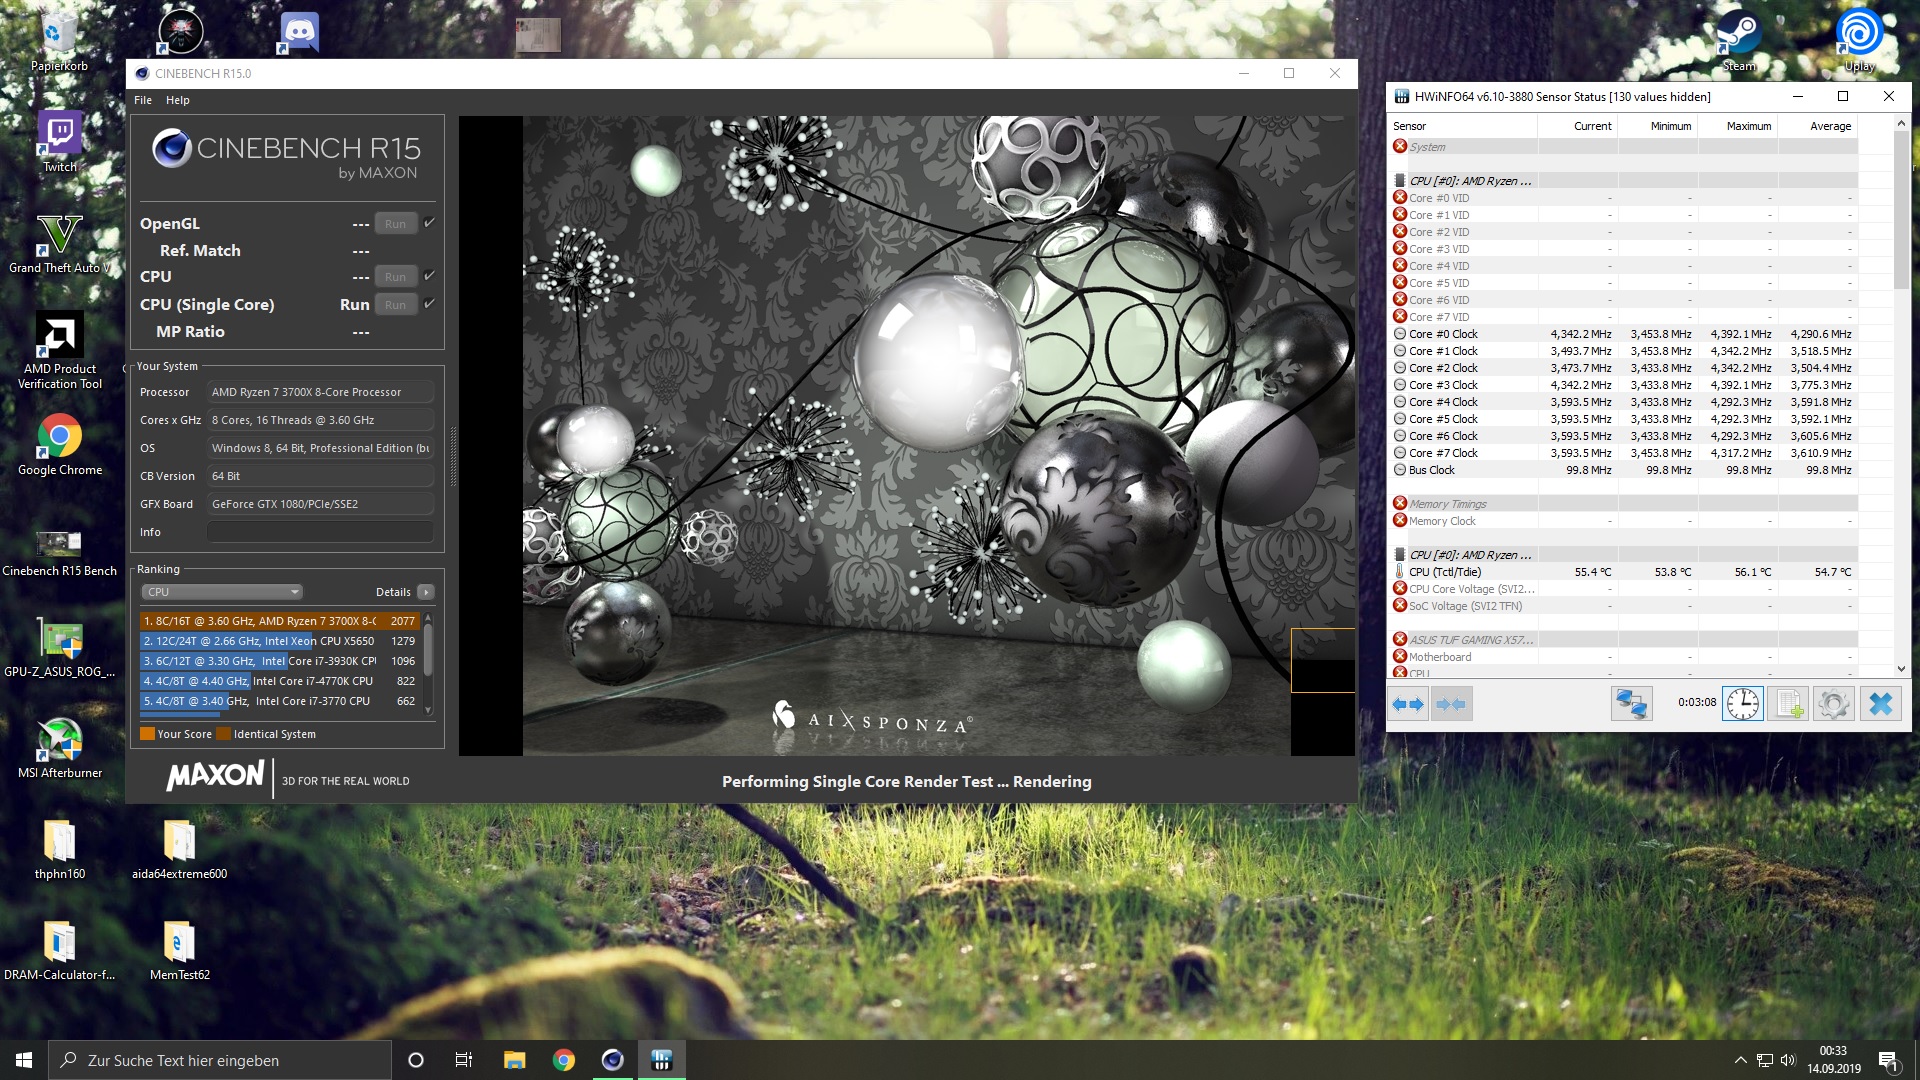The width and height of the screenshot is (1920, 1080).
Task: Select ranking row Core i7-3930K 1096
Action: pyautogui.click(x=279, y=661)
